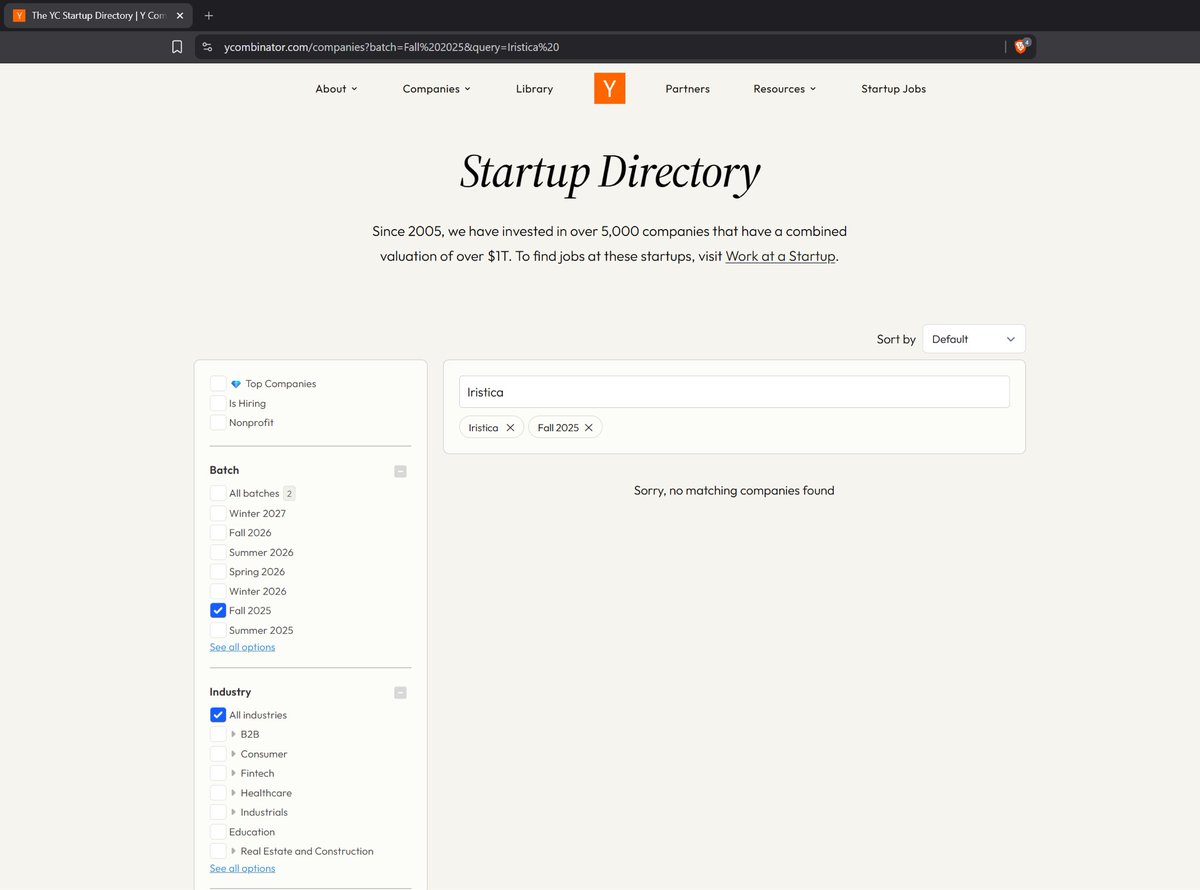Check the Winter 2026 batch

218,591
